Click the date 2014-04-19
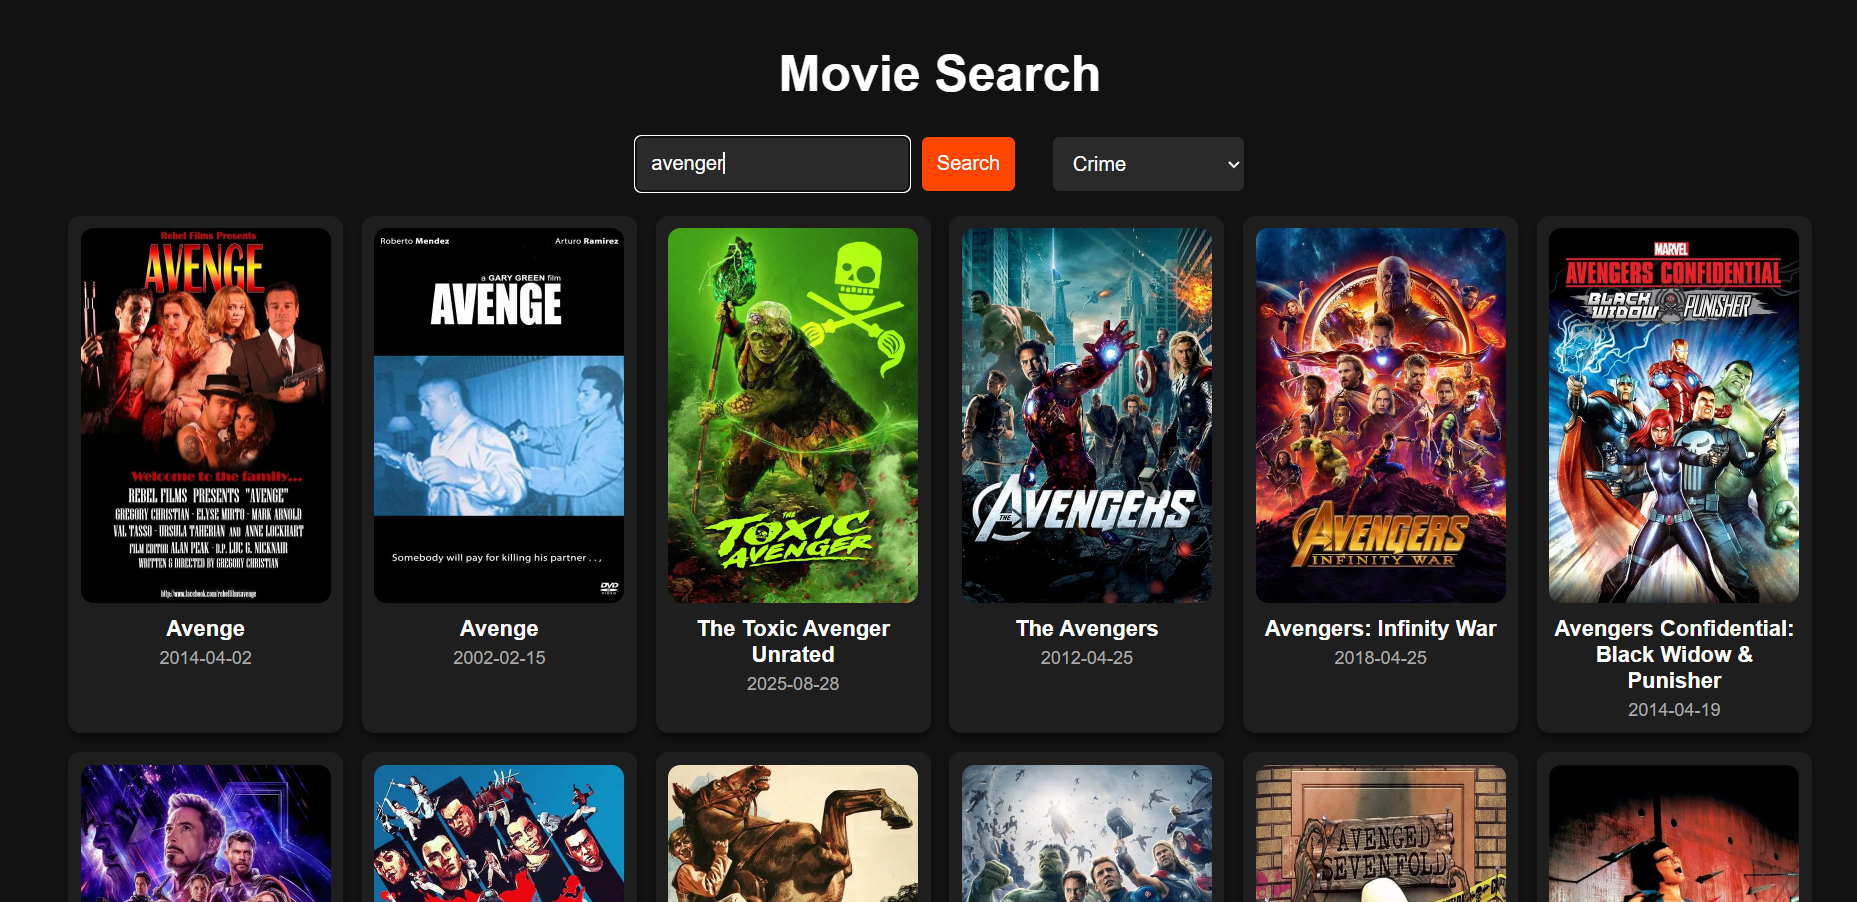 tap(1674, 710)
